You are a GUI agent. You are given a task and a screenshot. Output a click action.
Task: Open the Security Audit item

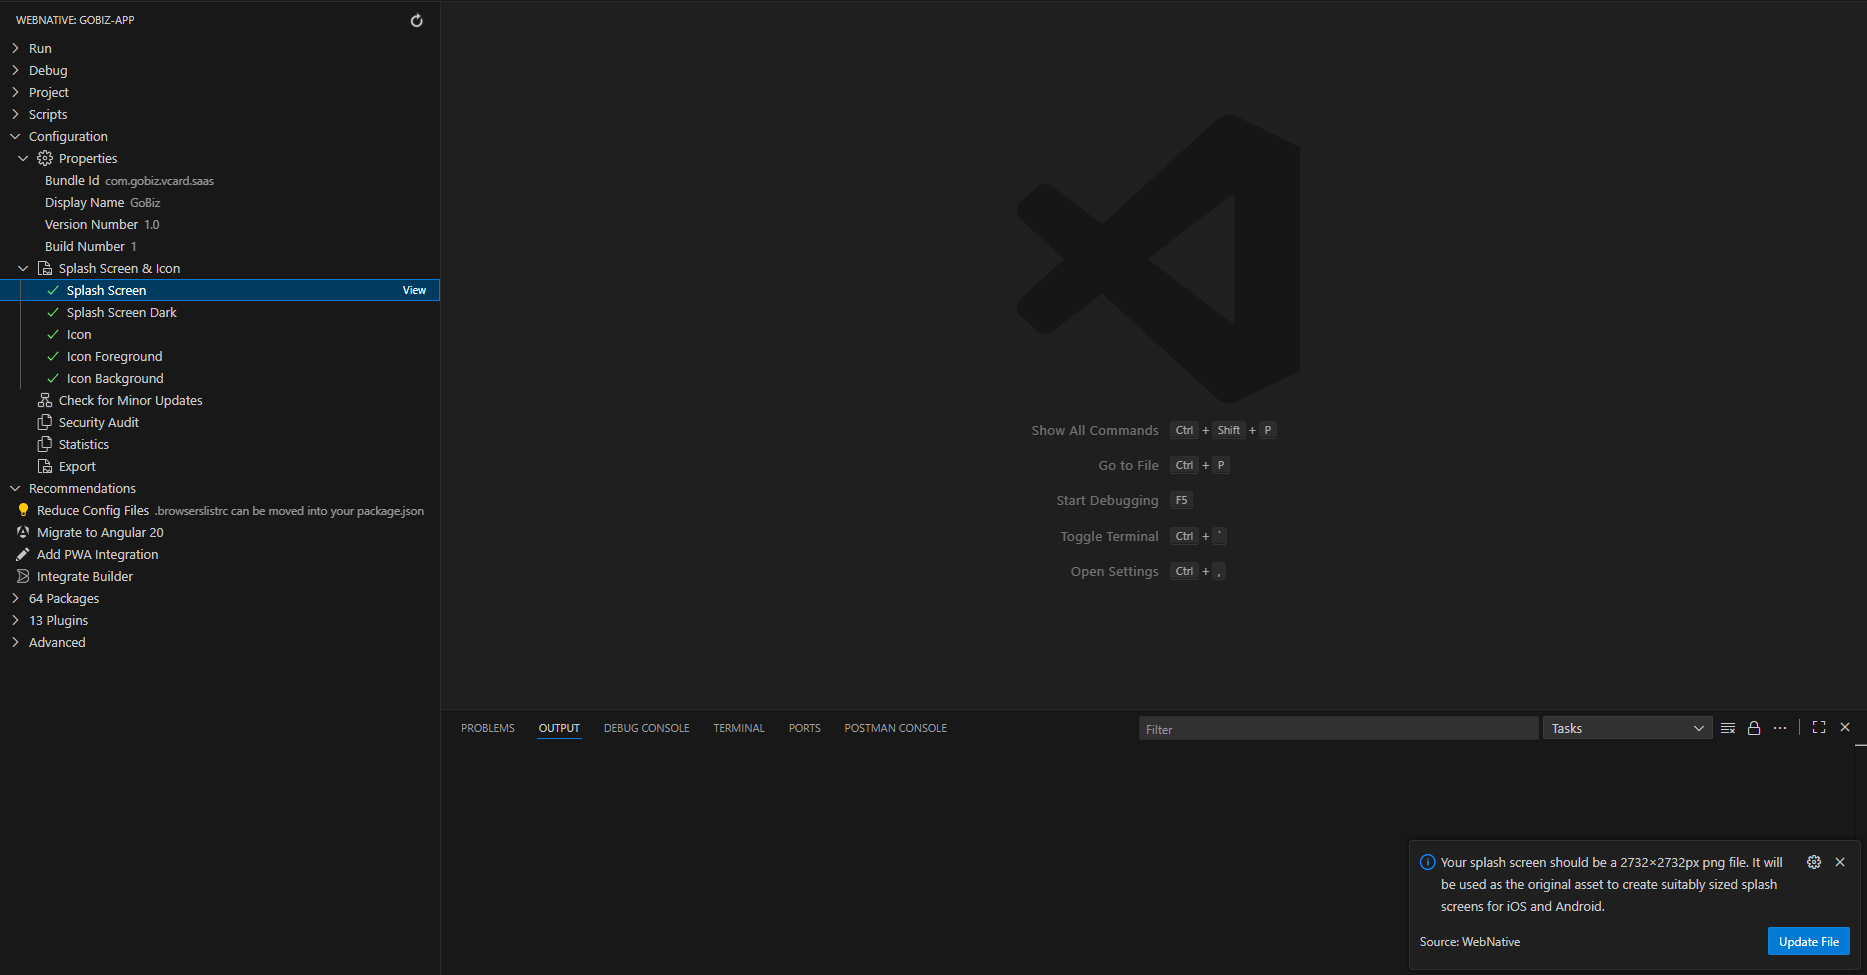coord(98,423)
